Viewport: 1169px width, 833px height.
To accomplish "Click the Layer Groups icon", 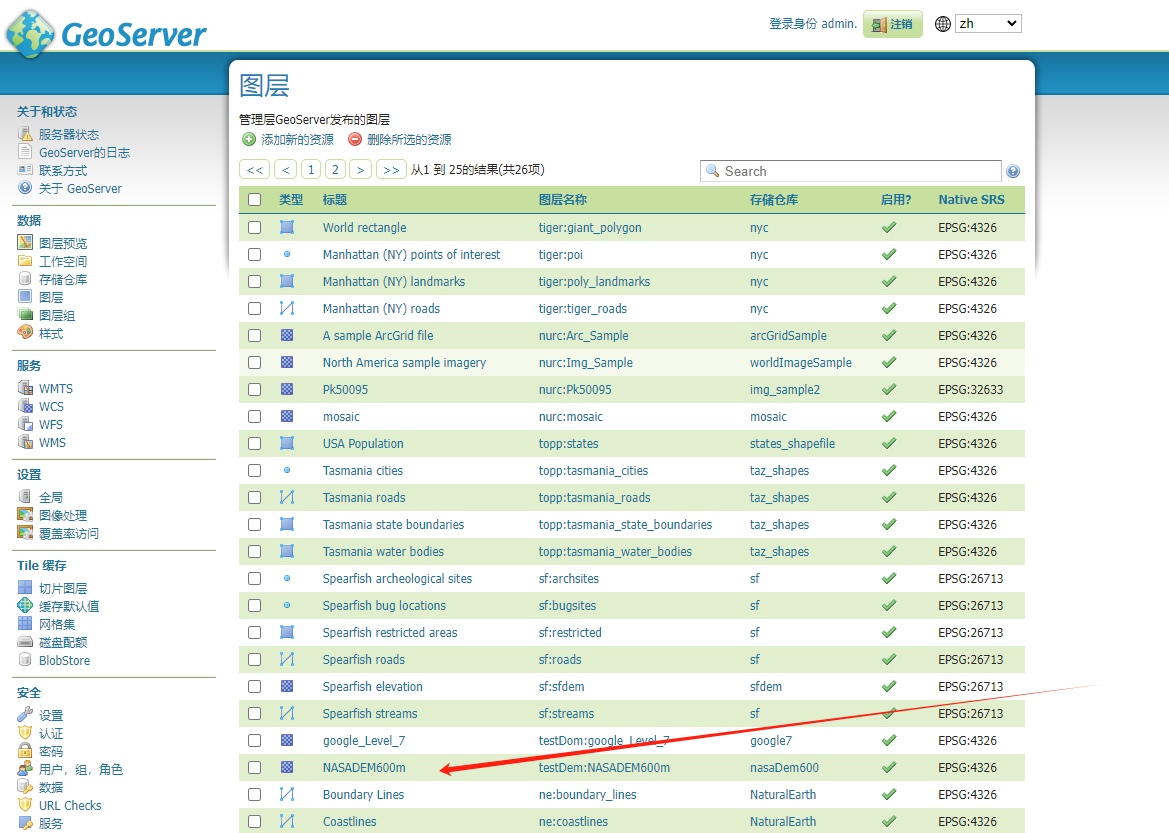I will (25, 315).
